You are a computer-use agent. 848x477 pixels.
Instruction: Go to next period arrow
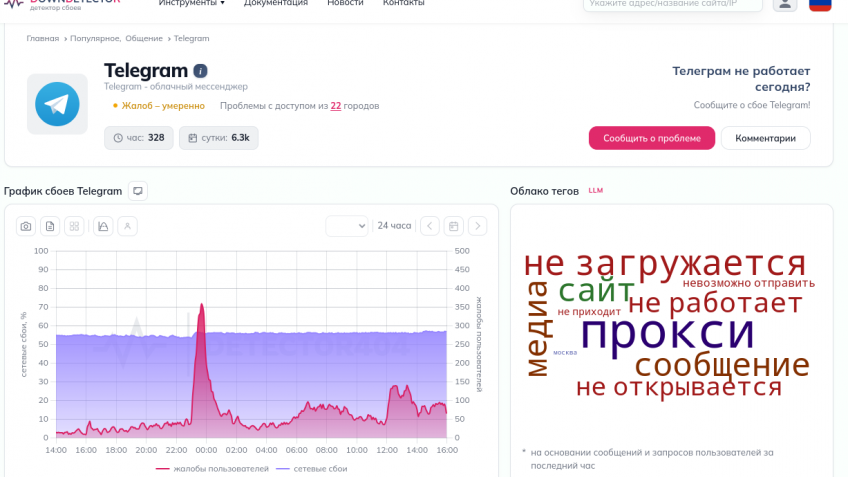(477, 226)
